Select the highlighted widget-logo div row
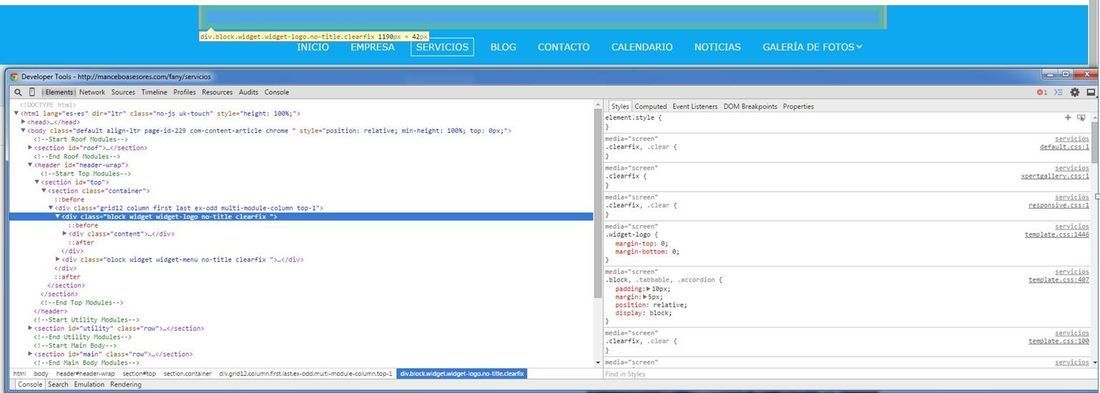1100x393 pixels. point(301,217)
